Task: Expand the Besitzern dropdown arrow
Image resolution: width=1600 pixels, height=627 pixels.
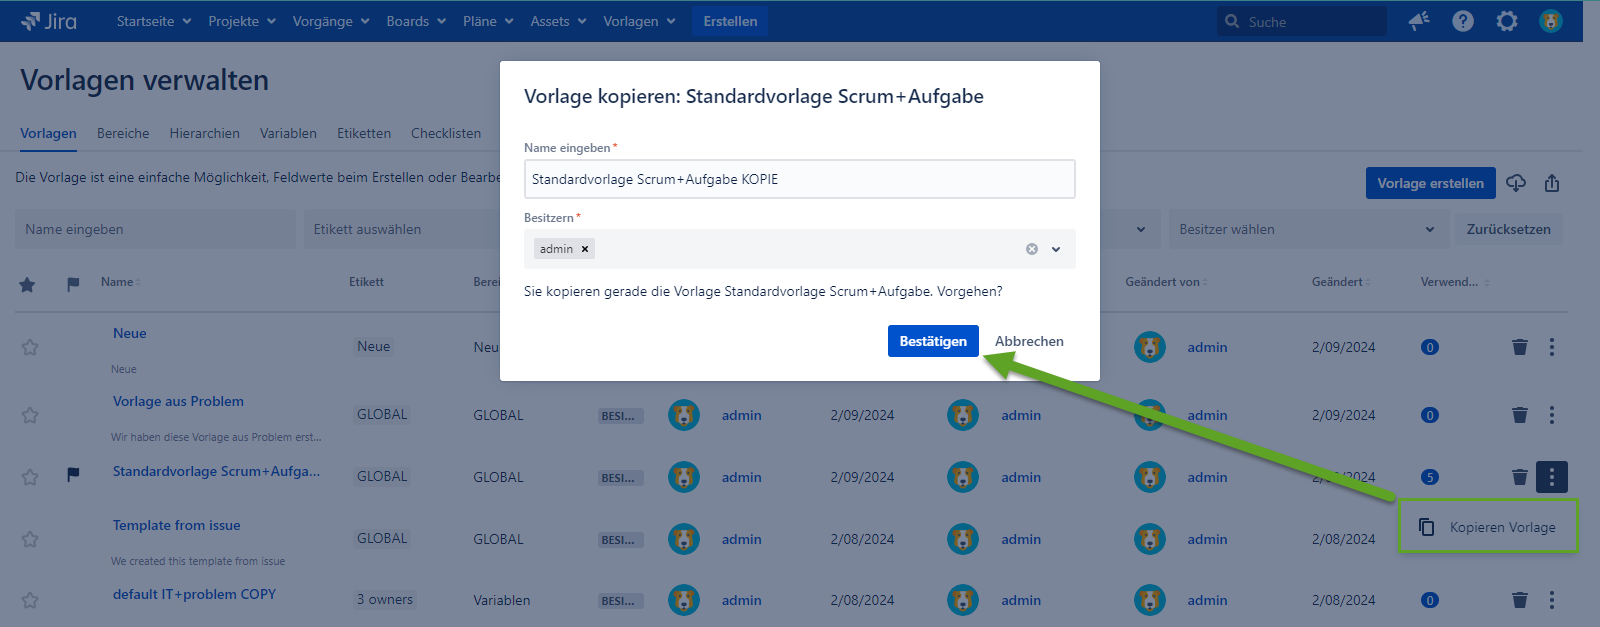Action: tap(1056, 249)
